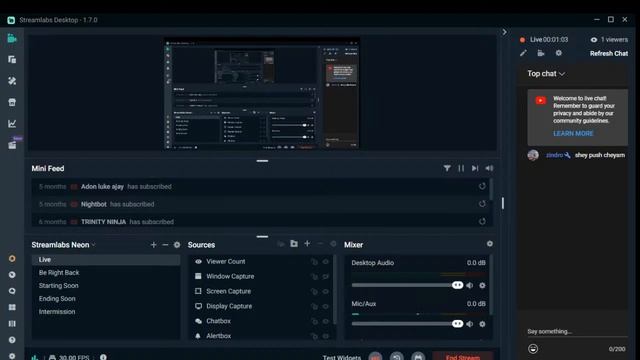Image resolution: width=640 pixels, height=360 pixels.
Task: Click the Mini Feed scrollbar
Action: pos(490,189)
